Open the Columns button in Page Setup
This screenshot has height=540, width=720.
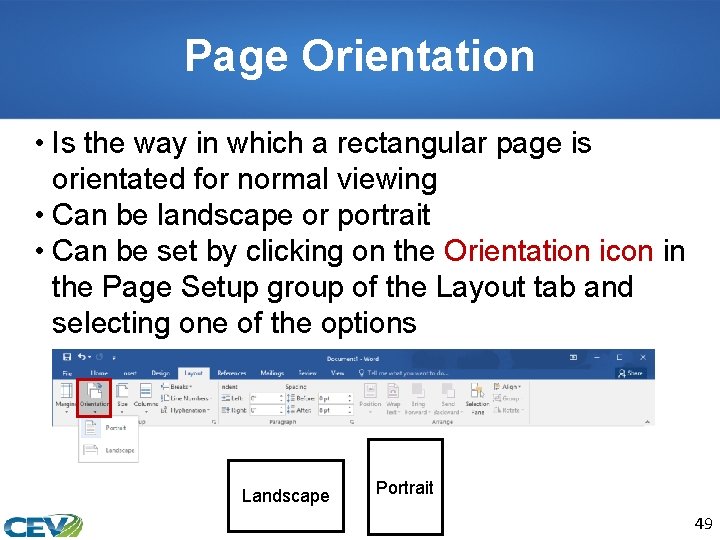pos(146,398)
